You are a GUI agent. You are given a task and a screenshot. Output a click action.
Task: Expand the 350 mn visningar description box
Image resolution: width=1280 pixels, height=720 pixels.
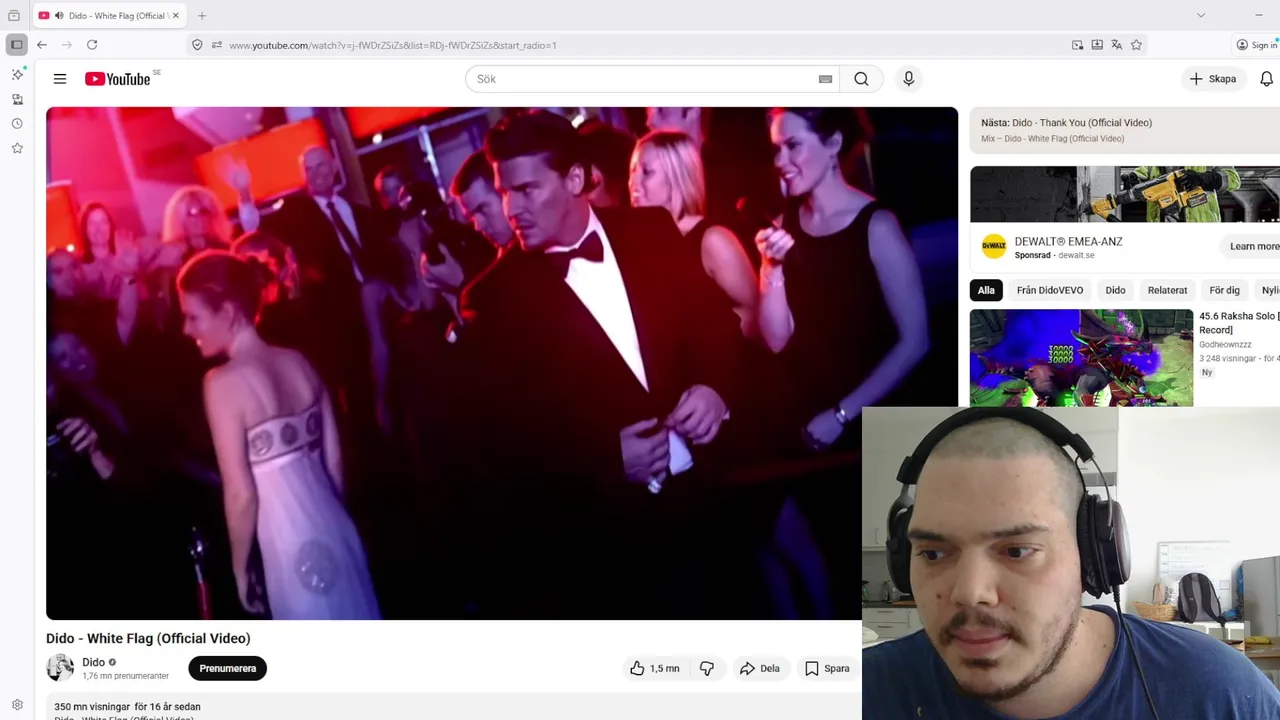click(453, 706)
